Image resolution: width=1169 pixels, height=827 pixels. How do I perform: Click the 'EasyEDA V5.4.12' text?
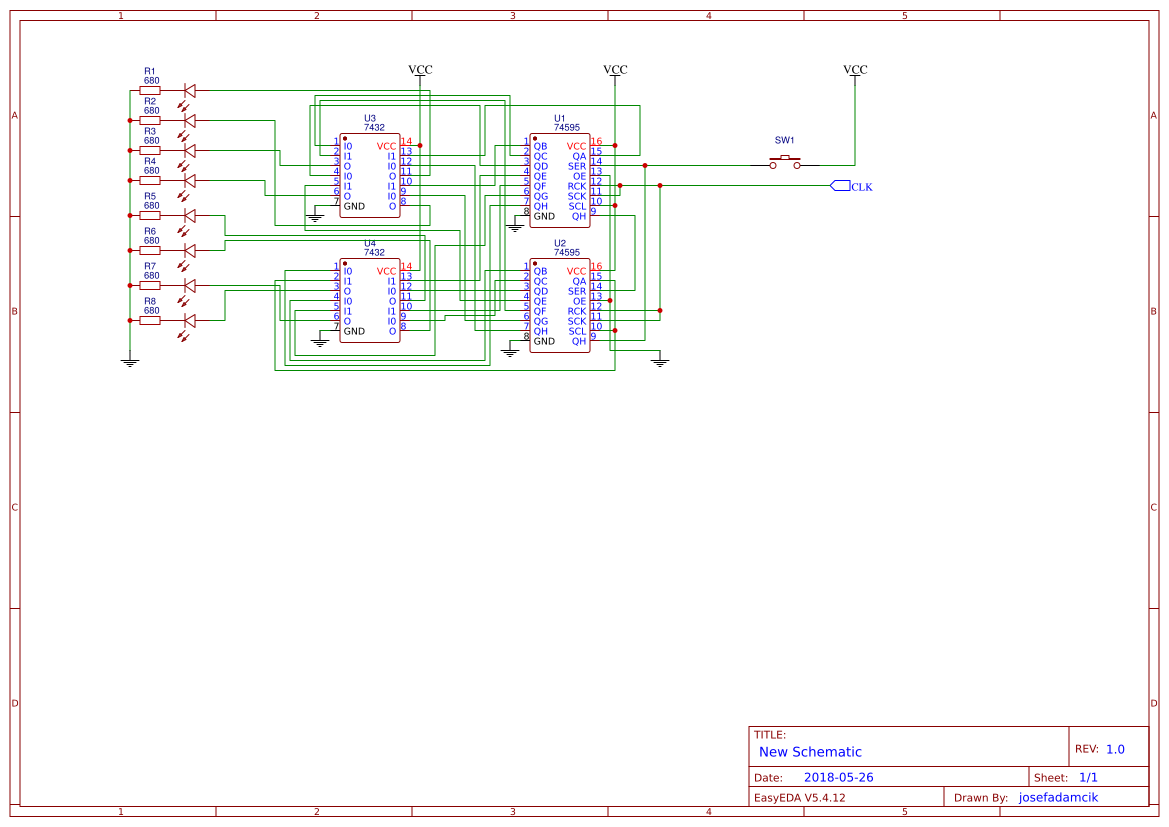click(799, 798)
